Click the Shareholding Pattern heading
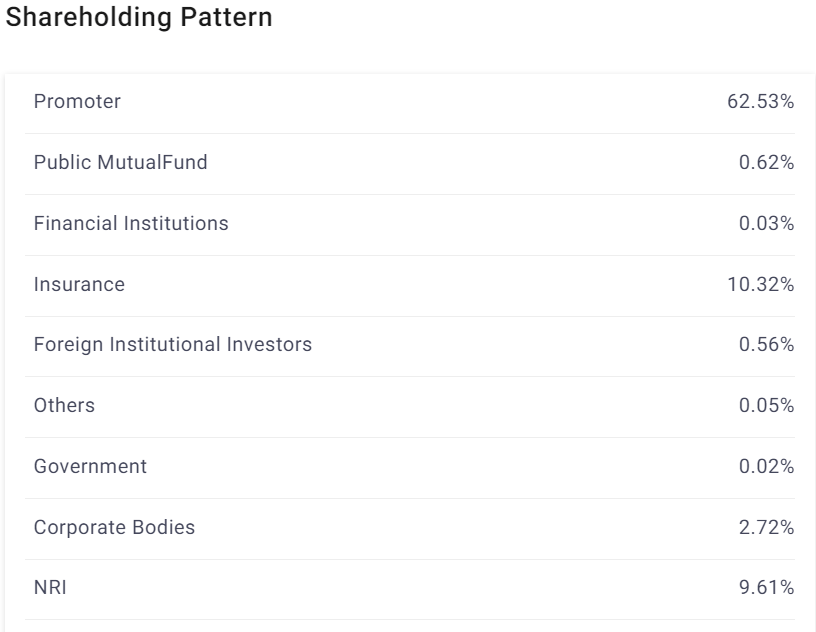 [139, 17]
